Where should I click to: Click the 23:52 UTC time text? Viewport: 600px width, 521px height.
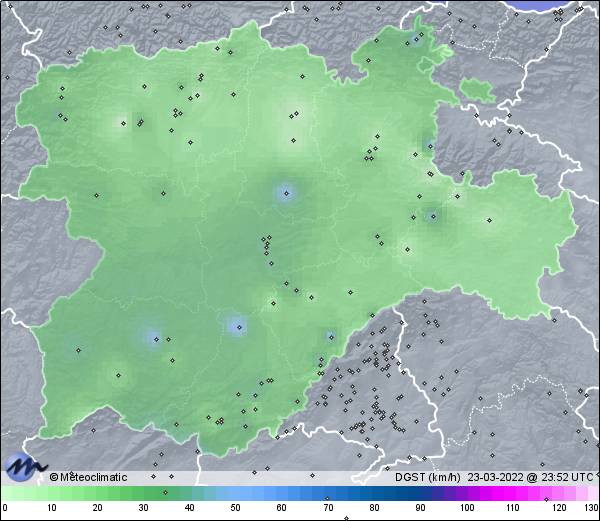coord(565,477)
